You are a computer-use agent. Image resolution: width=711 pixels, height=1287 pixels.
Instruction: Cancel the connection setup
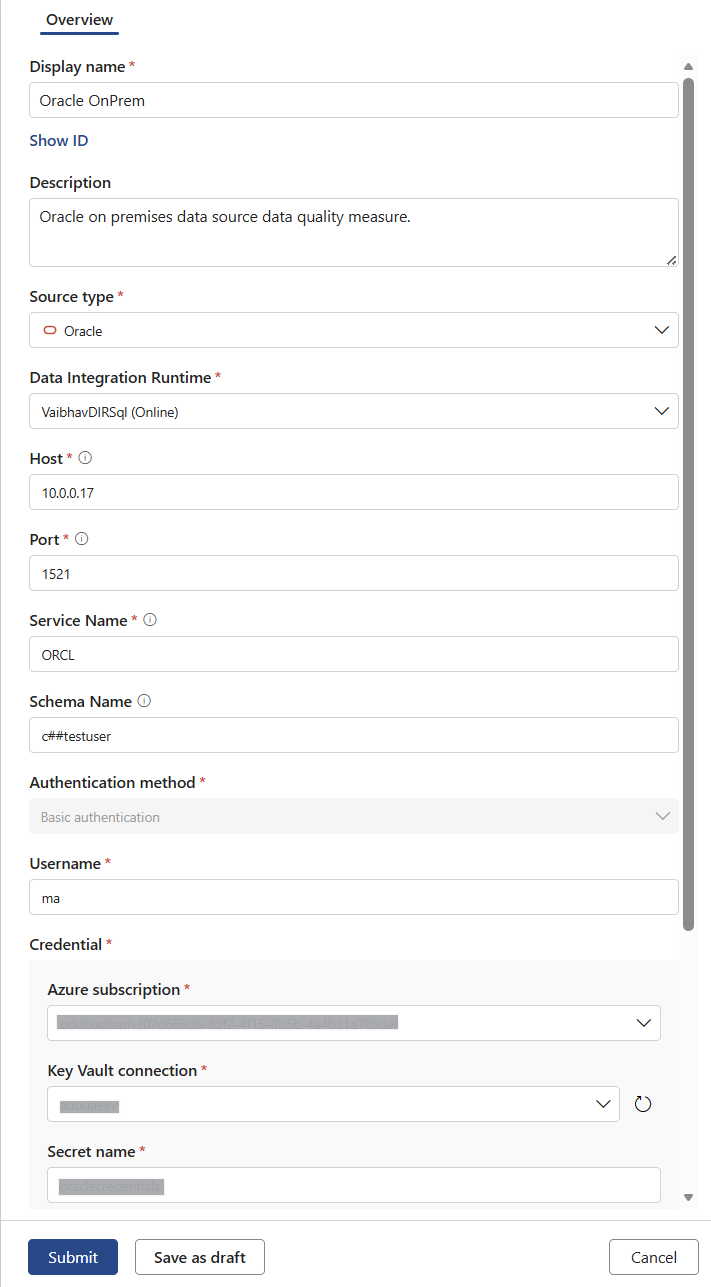654,1257
